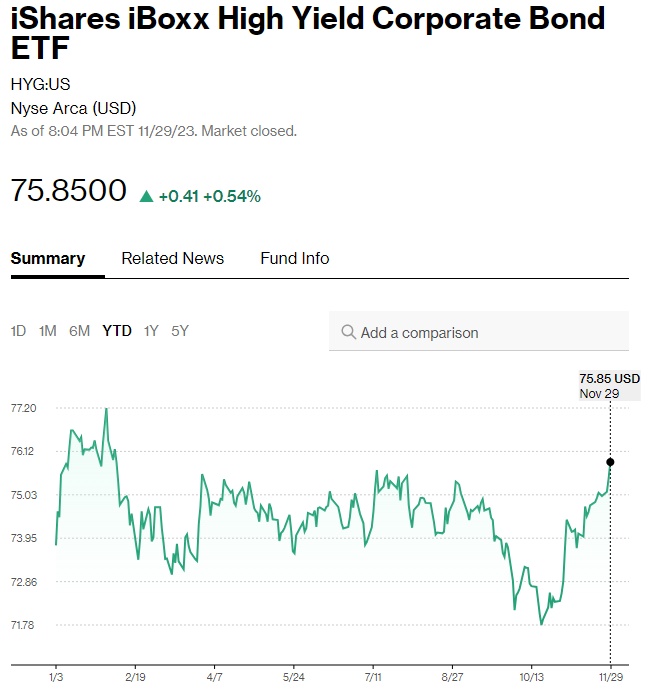Open the Fund Info tab
This screenshot has width=661, height=695.
294,258
